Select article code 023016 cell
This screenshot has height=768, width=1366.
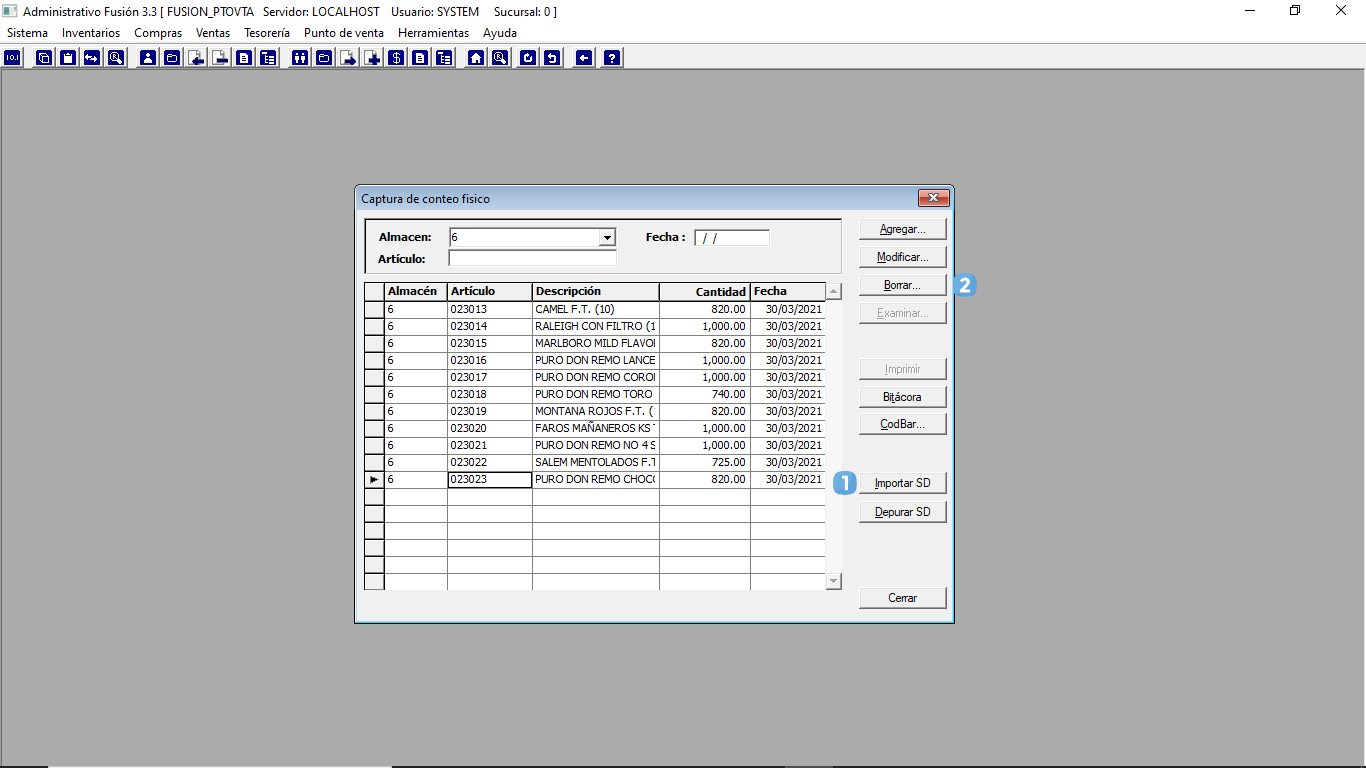[490, 360]
